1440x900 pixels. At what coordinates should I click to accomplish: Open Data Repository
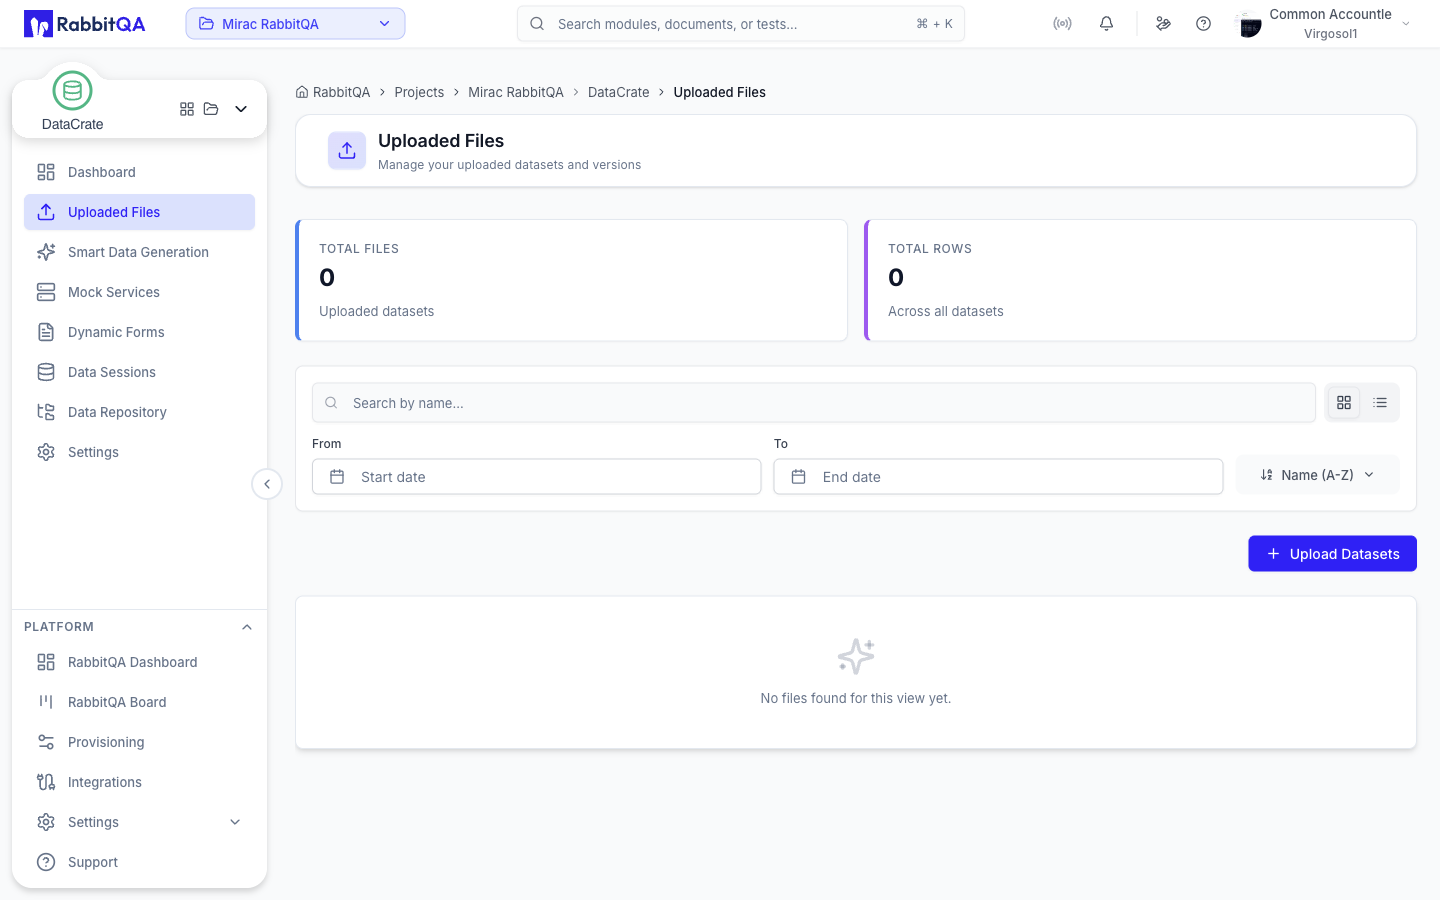coord(139,412)
